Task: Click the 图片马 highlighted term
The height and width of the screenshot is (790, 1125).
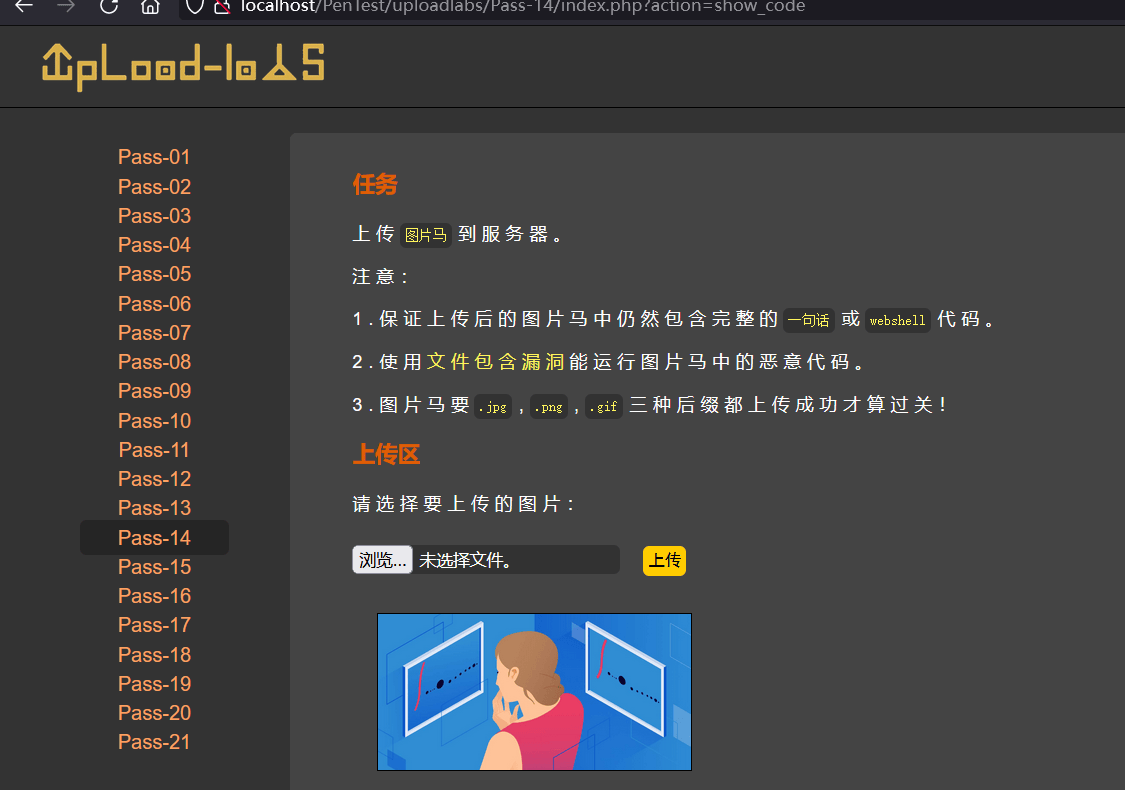Action: coord(426,235)
